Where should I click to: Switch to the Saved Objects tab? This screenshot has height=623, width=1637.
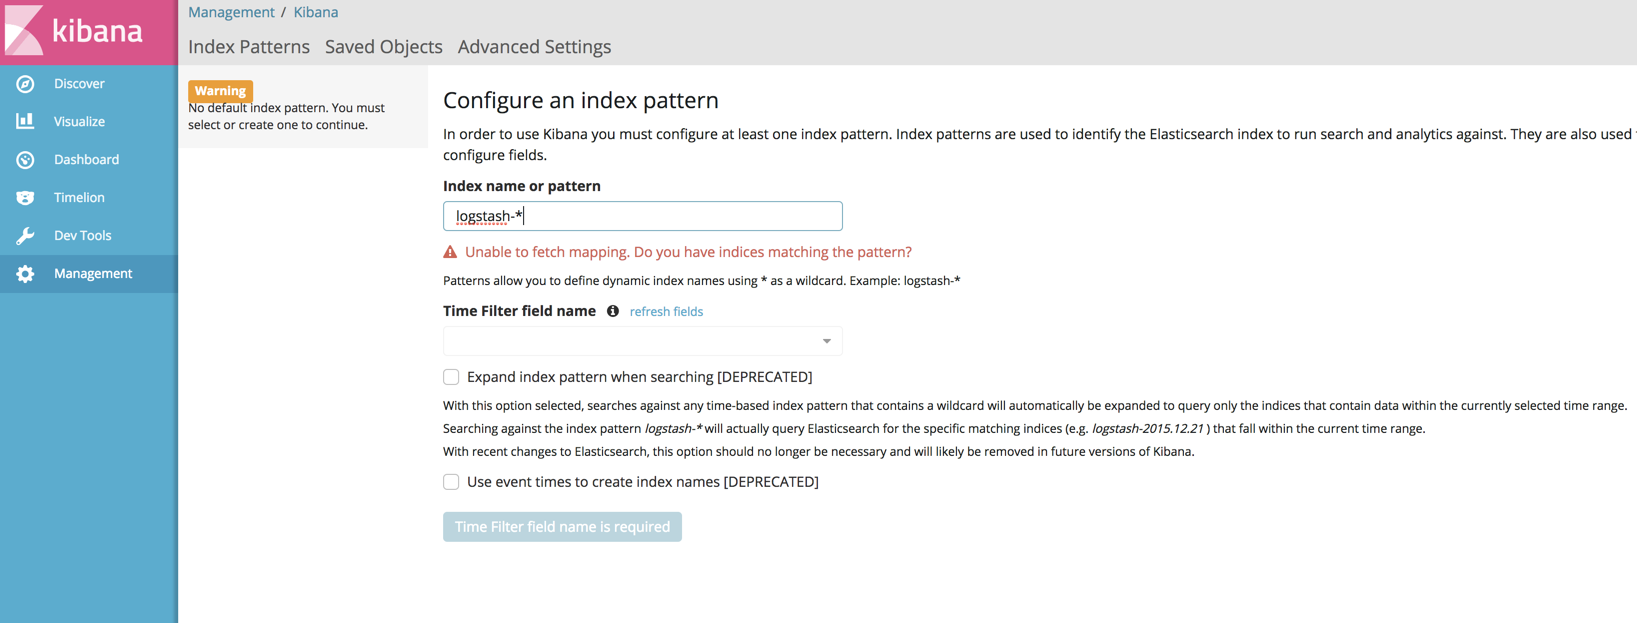pyautogui.click(x=384, y=47)
